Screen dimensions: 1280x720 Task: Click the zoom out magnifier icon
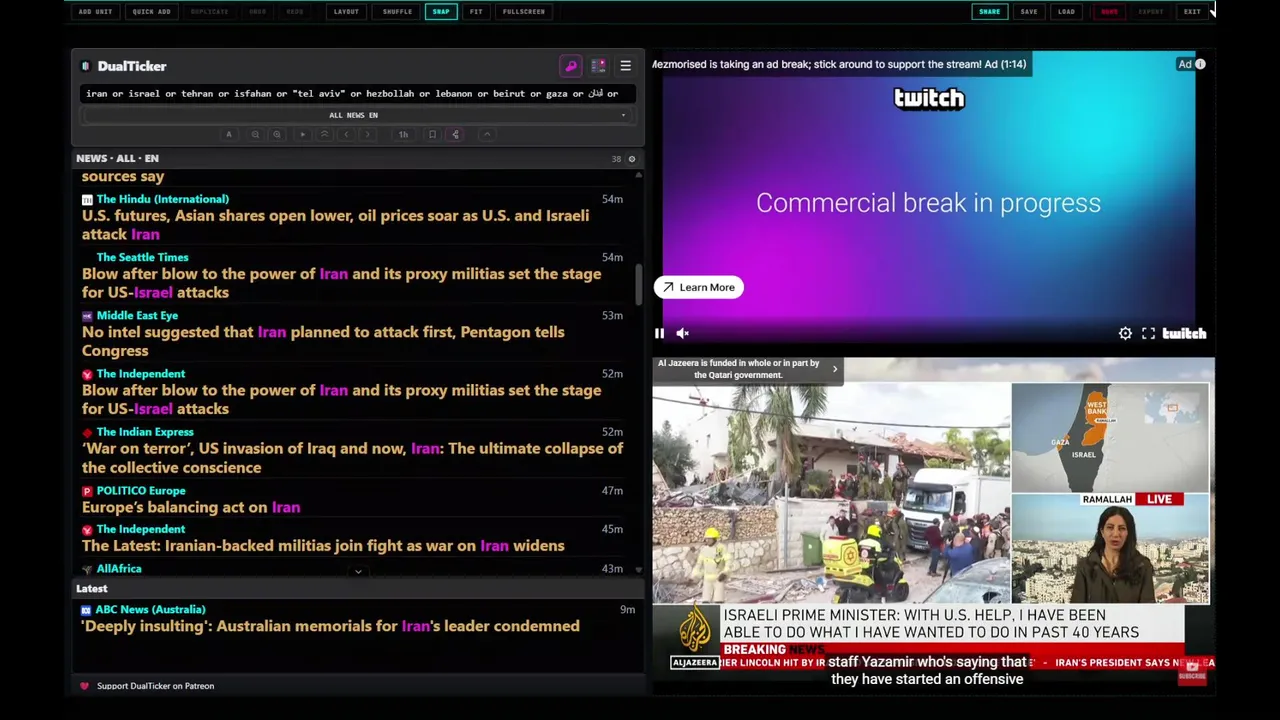point(255,134)
